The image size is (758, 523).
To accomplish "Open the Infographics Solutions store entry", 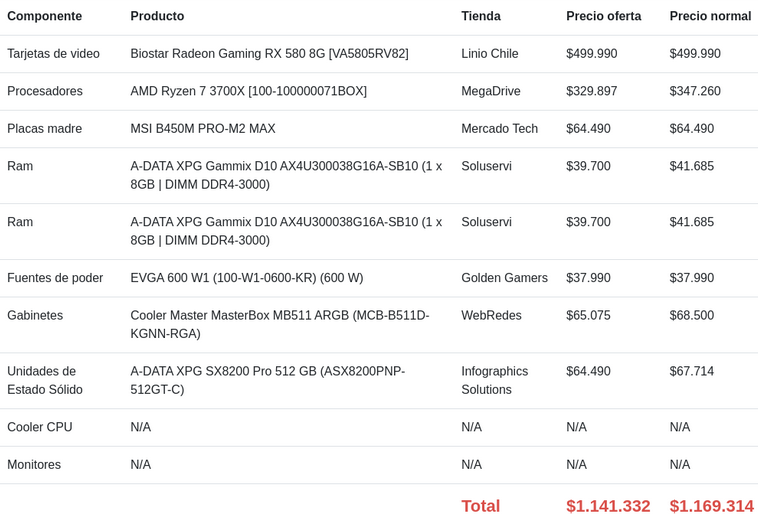I will (x=495, y=380).
